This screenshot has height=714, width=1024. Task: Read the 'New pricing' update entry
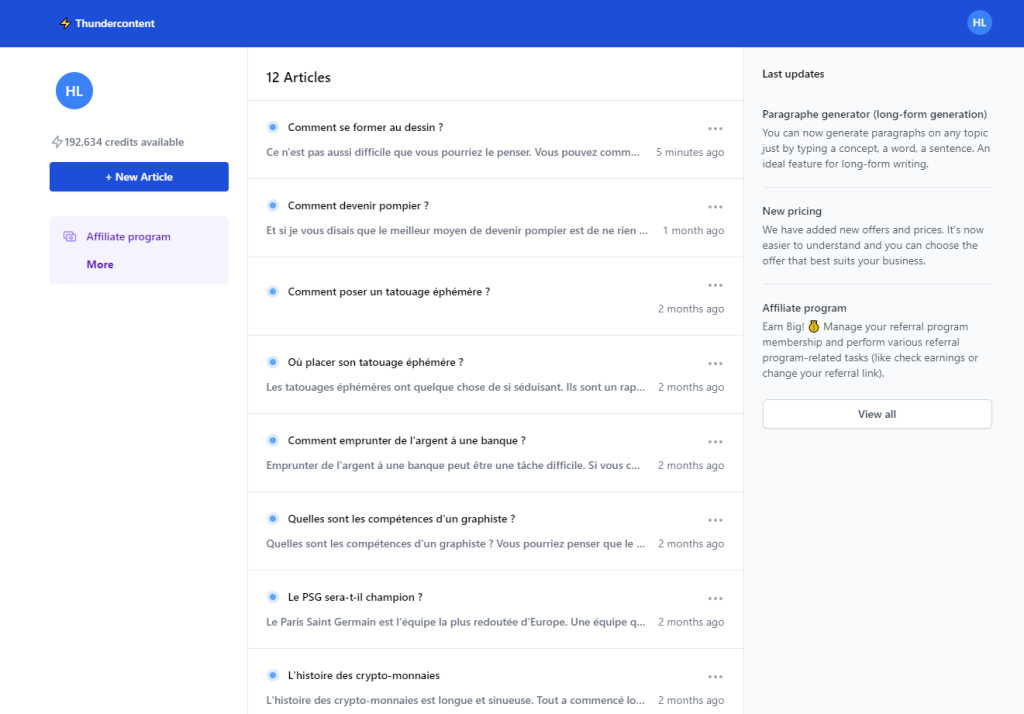pyautogui.click(x=792, y=211)
